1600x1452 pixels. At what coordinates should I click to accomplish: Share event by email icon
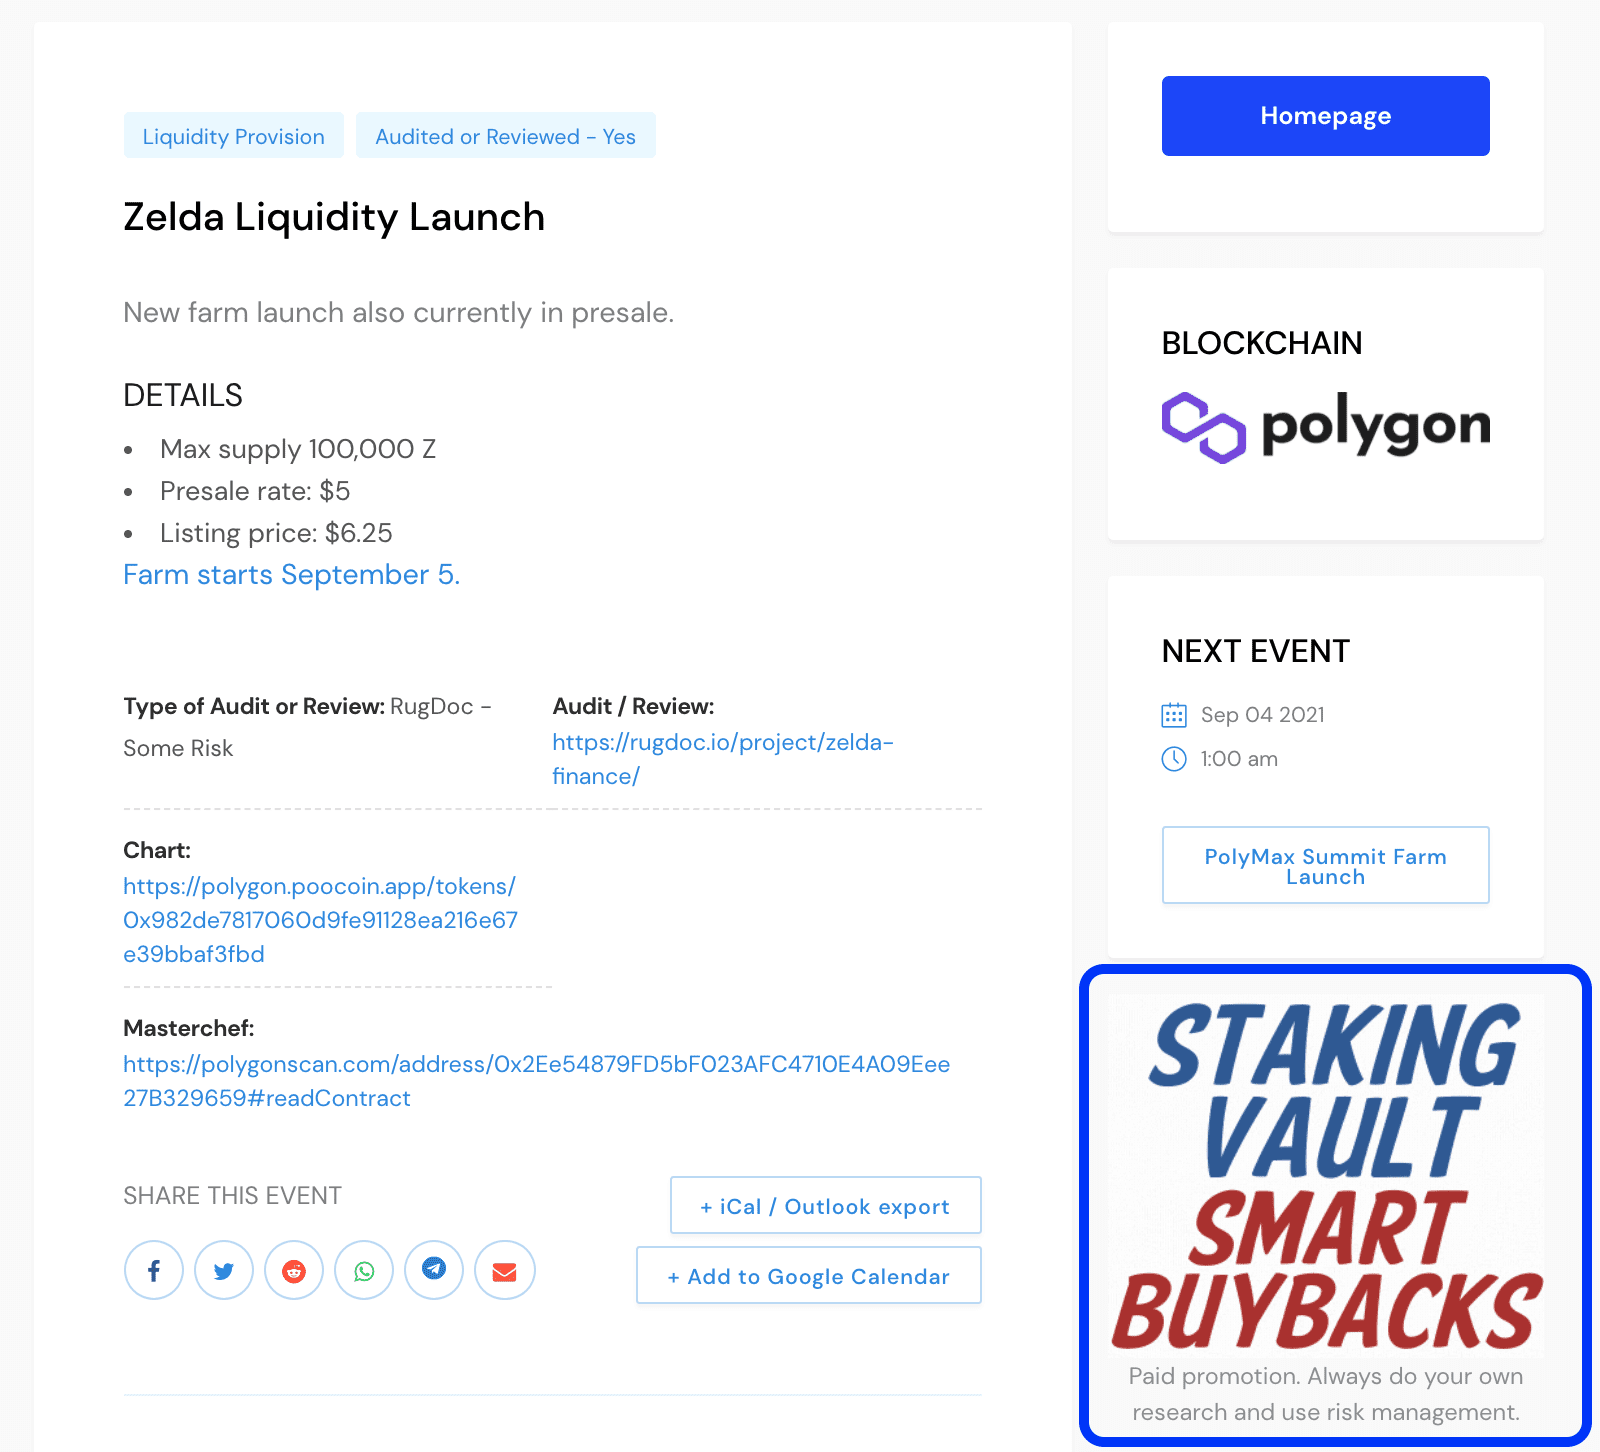505,1270
